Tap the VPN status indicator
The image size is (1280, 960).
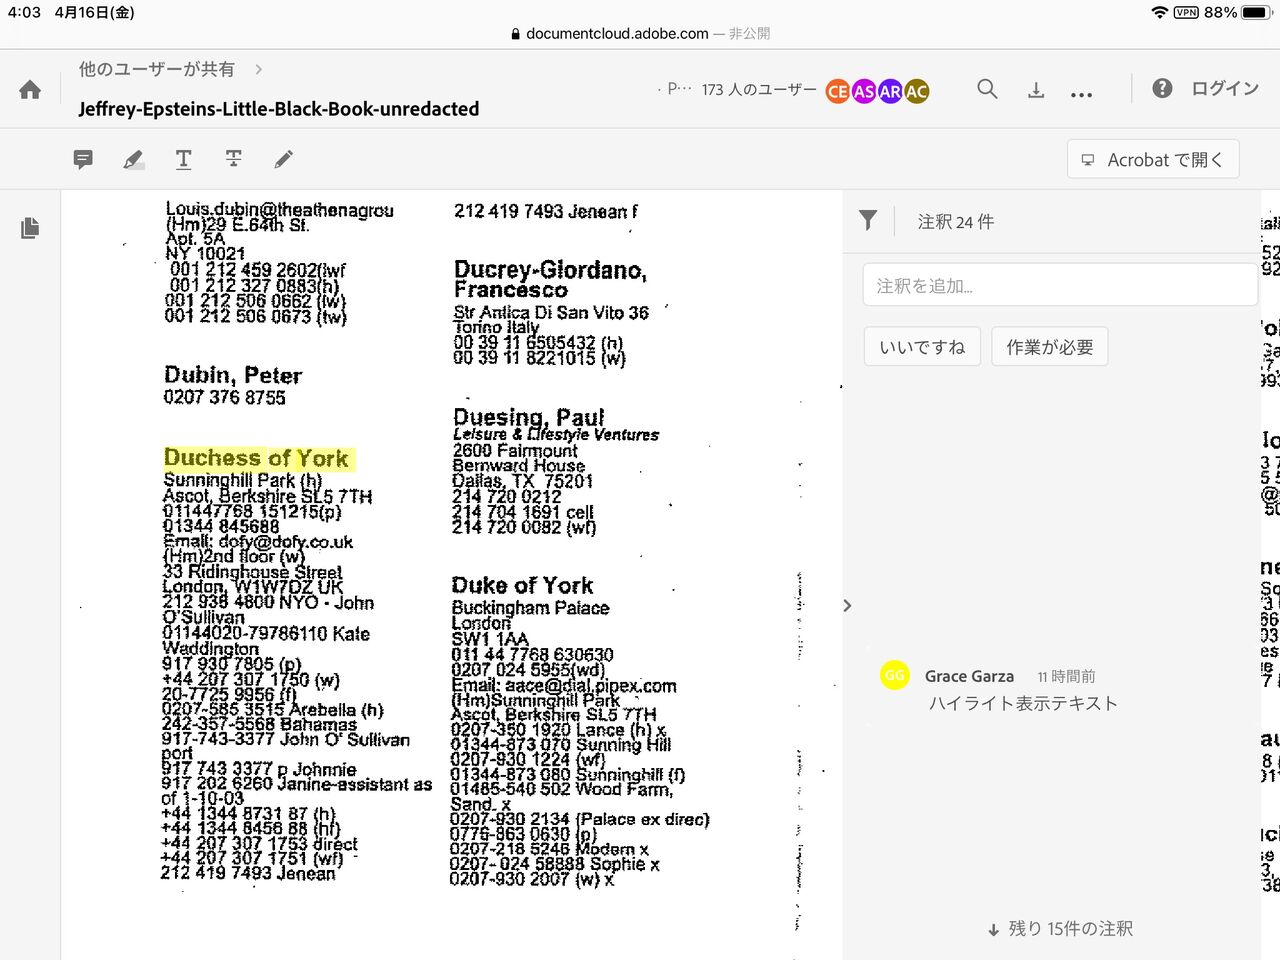pyautogui.click(x=1186, y=12)
